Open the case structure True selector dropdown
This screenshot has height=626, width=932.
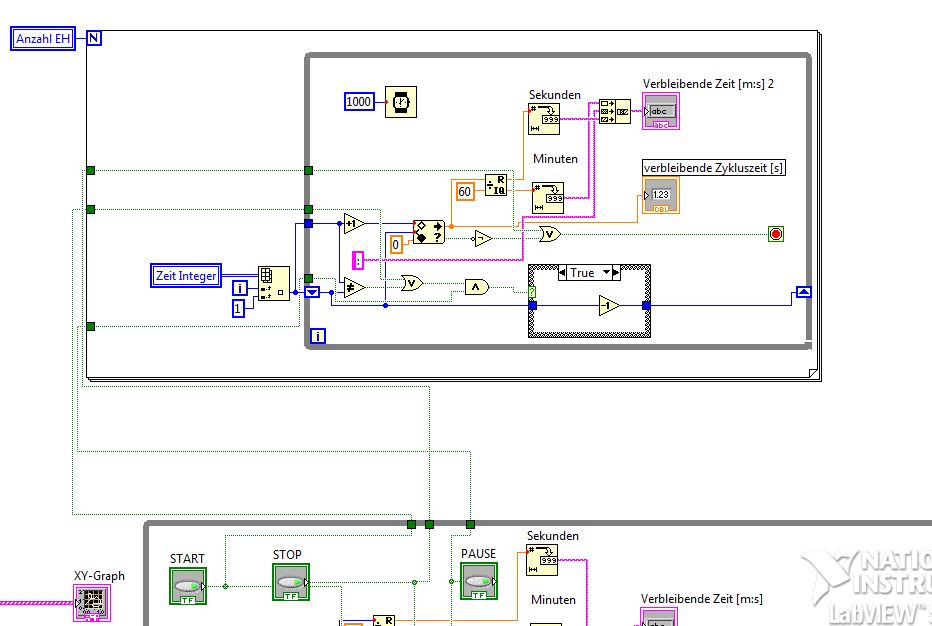607,272
